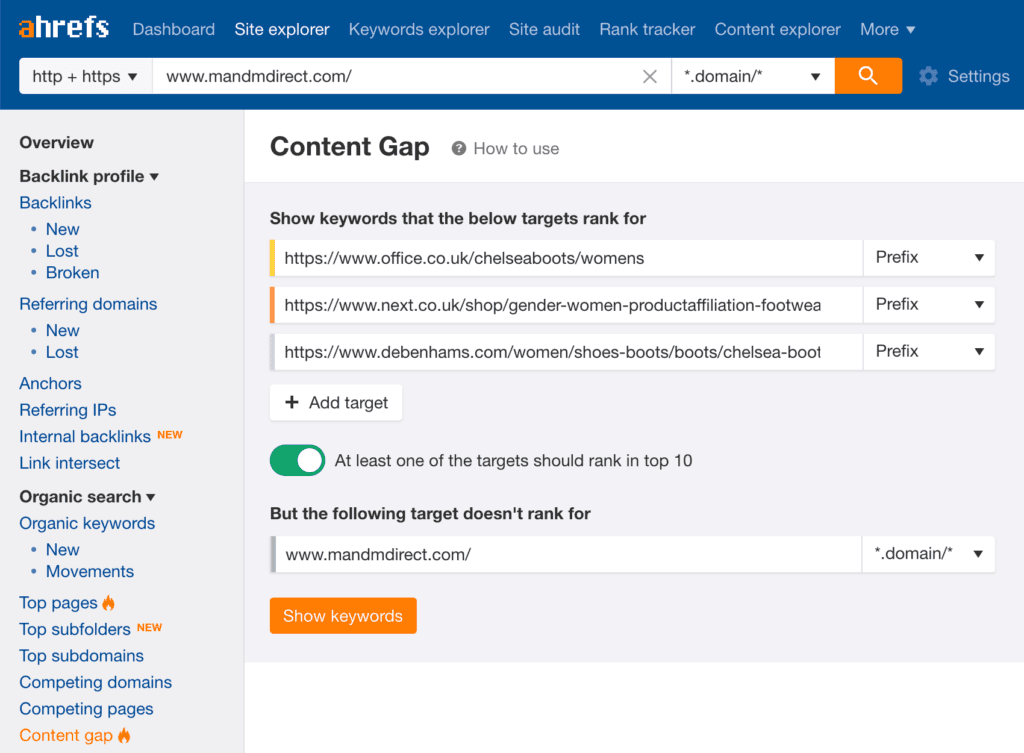Image resolution: width=1024 pixels, height=753 pixels.
Task: Open the http + https protocol dropdown
Action: (x=86, y=76)
